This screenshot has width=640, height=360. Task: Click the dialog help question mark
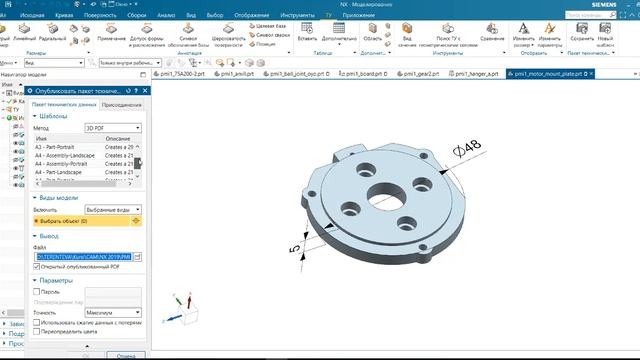point(136,91)
